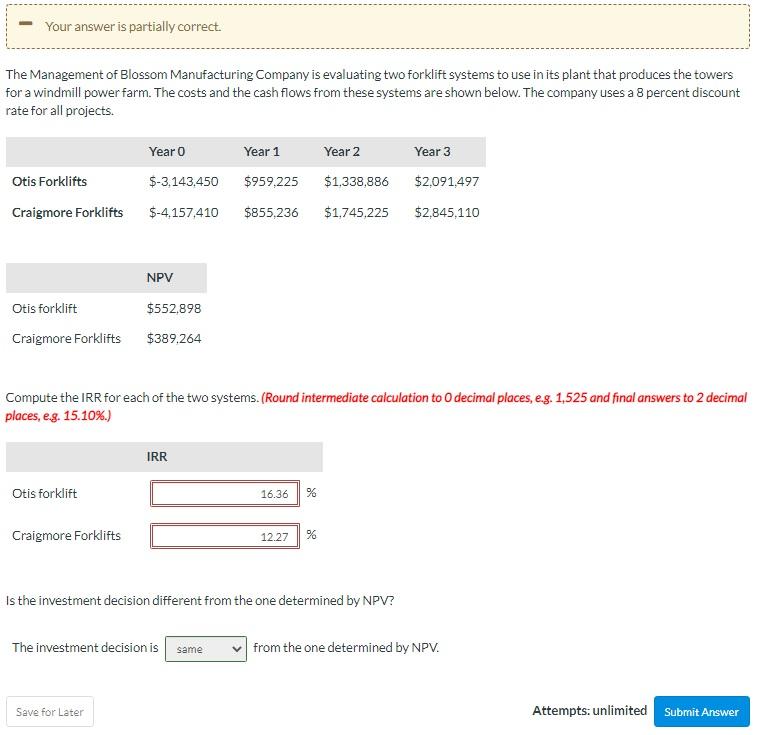Click Otis Forklifts Year 0 value $-3,143,450
769x735 pixels.
pyautogui.click(x=184, y=181)
